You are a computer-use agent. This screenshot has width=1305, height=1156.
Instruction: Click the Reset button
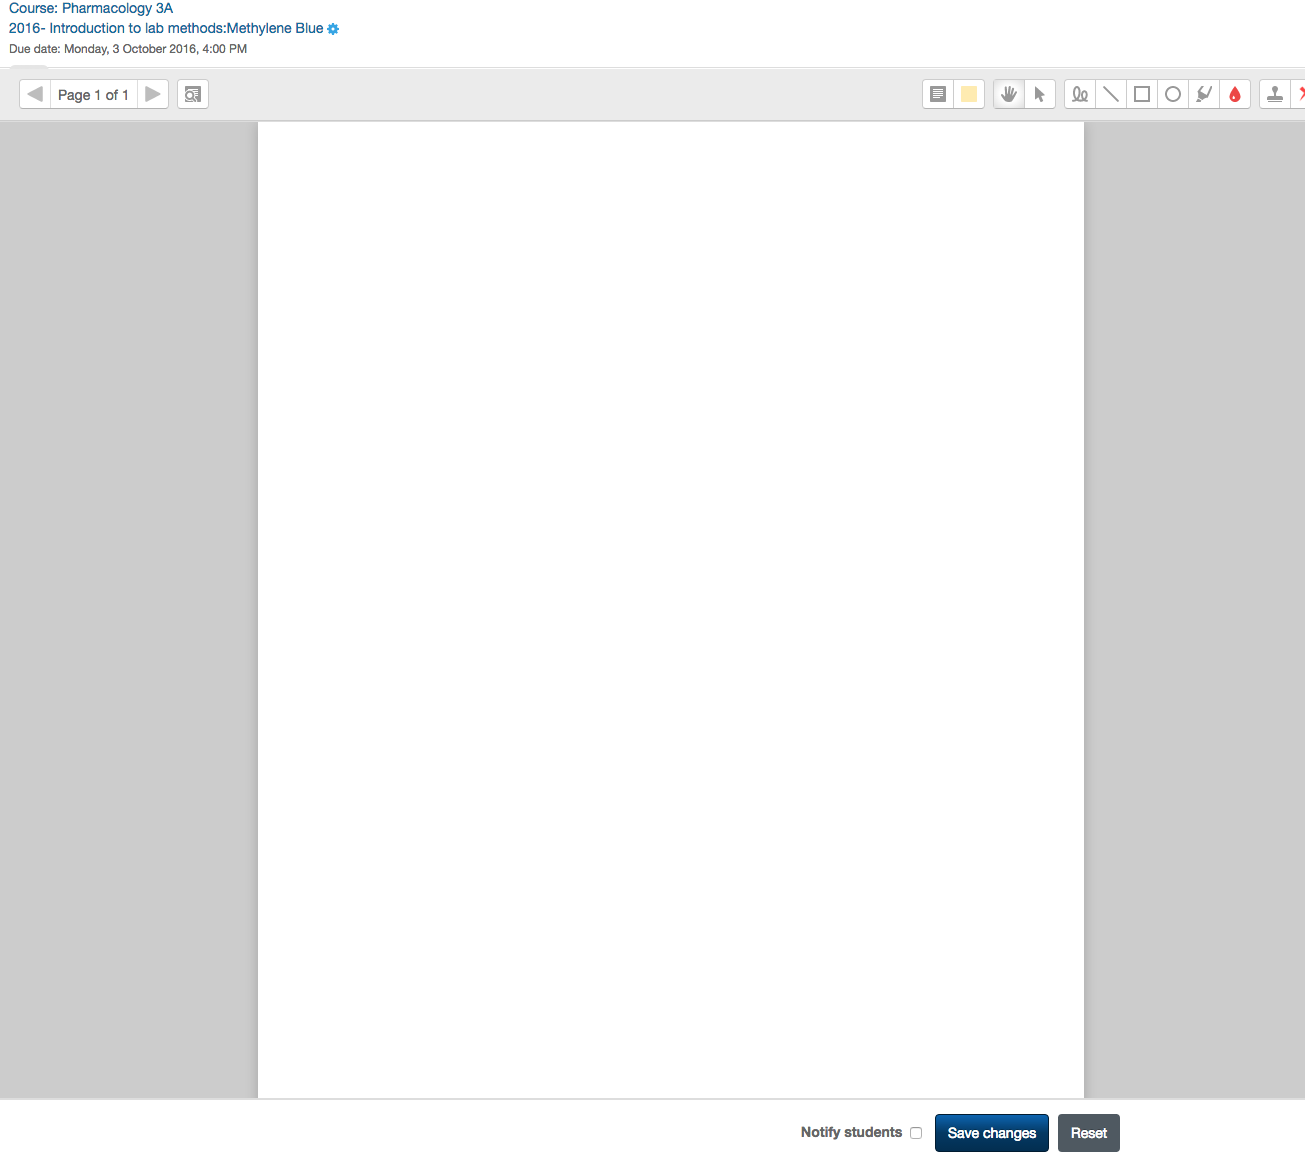point(1089,1133)
